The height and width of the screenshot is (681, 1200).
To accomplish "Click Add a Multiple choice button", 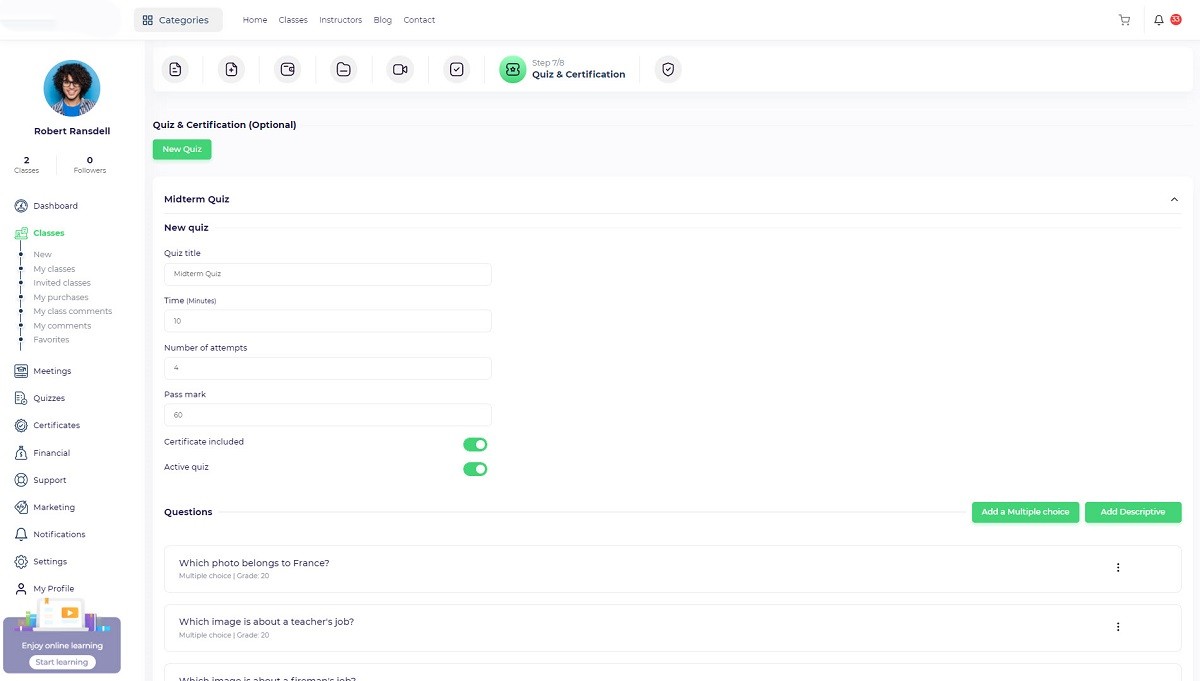I will (x=1025, y=512).
